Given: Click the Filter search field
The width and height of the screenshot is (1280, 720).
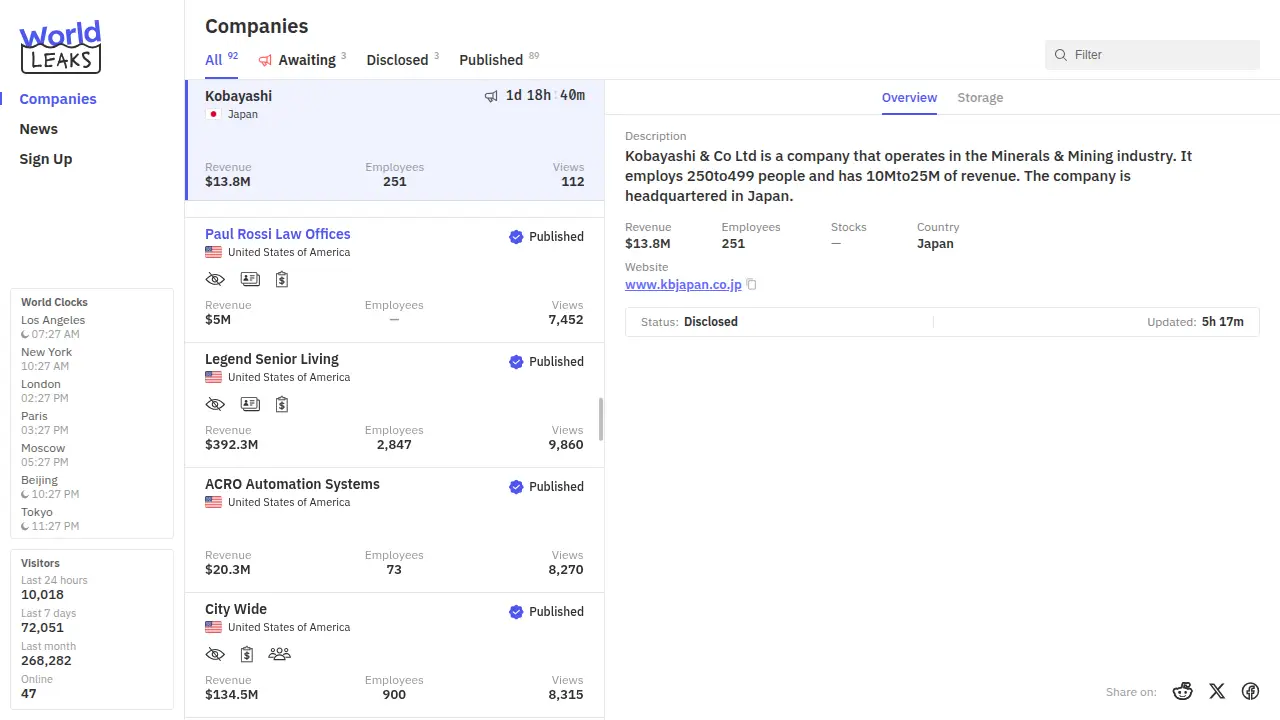Looking at the screenshot, I should coord(1160,55).
